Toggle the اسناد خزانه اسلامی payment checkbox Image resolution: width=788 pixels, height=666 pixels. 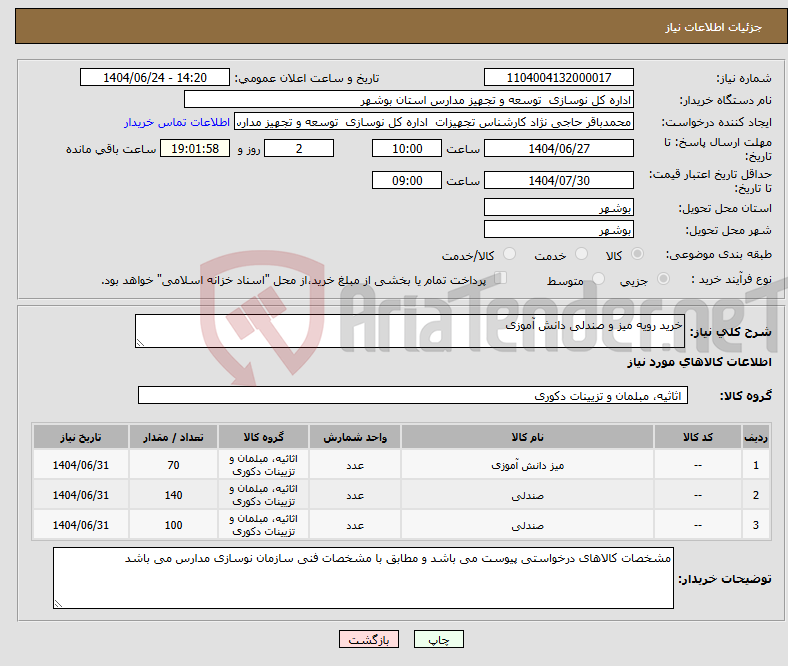tap(502, 280)
